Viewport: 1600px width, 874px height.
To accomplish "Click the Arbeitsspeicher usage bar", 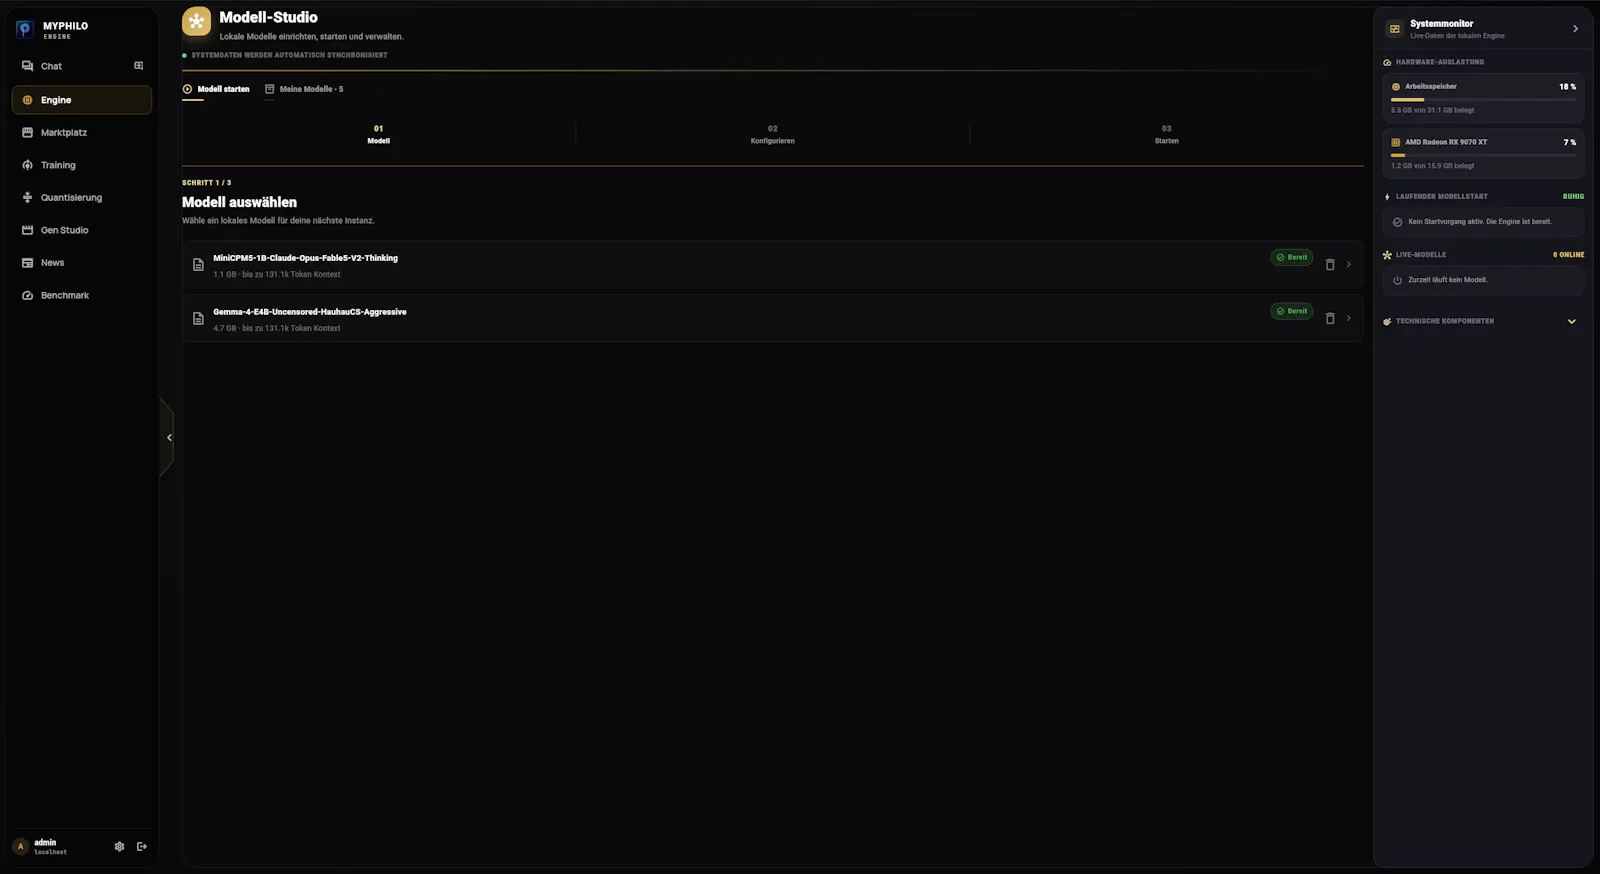I will (1484, 99).
